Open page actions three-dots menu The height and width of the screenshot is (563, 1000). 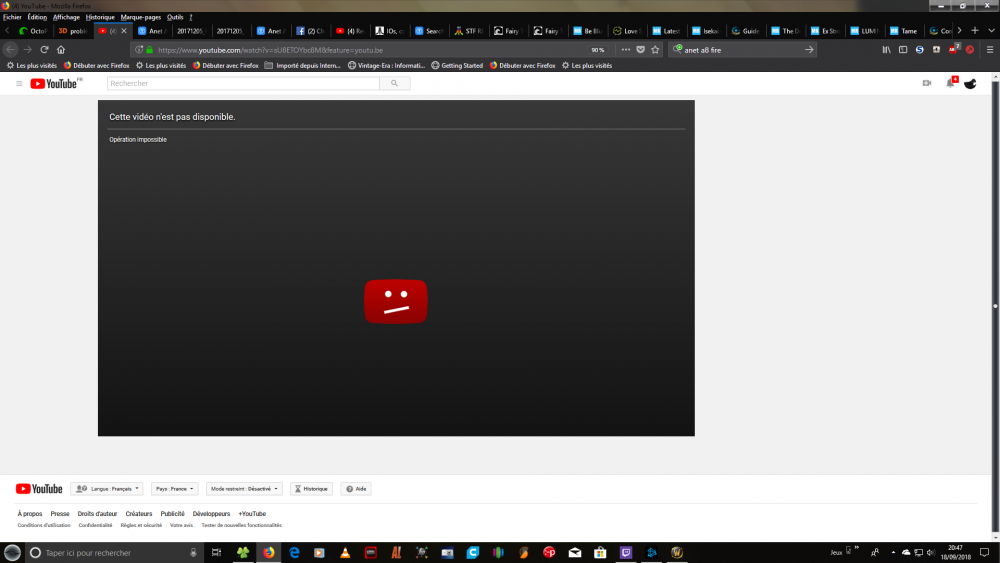pyautogui.click(x=626, y=50)
